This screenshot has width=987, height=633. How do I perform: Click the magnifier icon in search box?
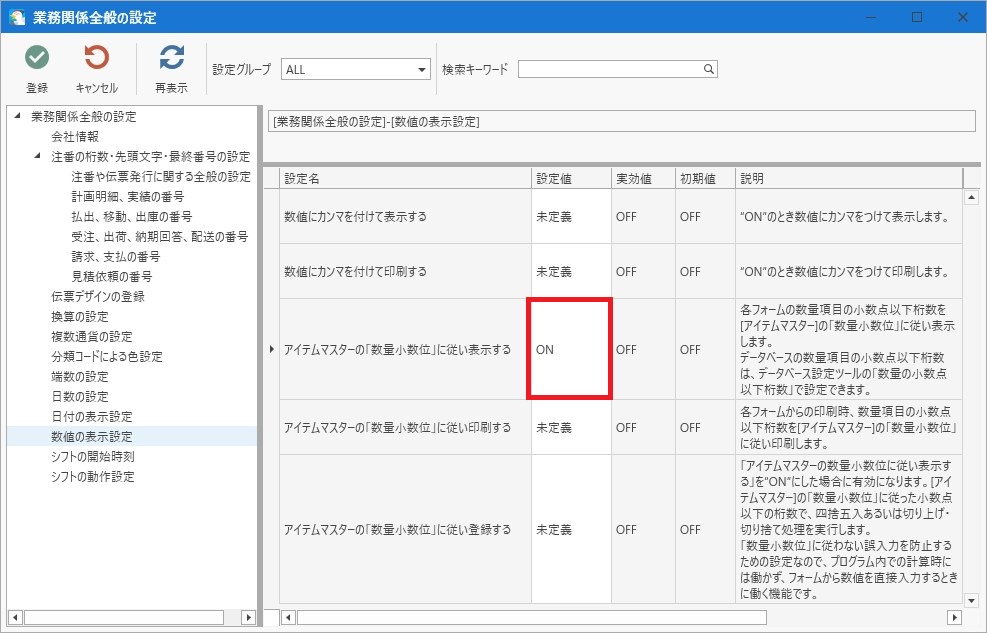point(708,69)
